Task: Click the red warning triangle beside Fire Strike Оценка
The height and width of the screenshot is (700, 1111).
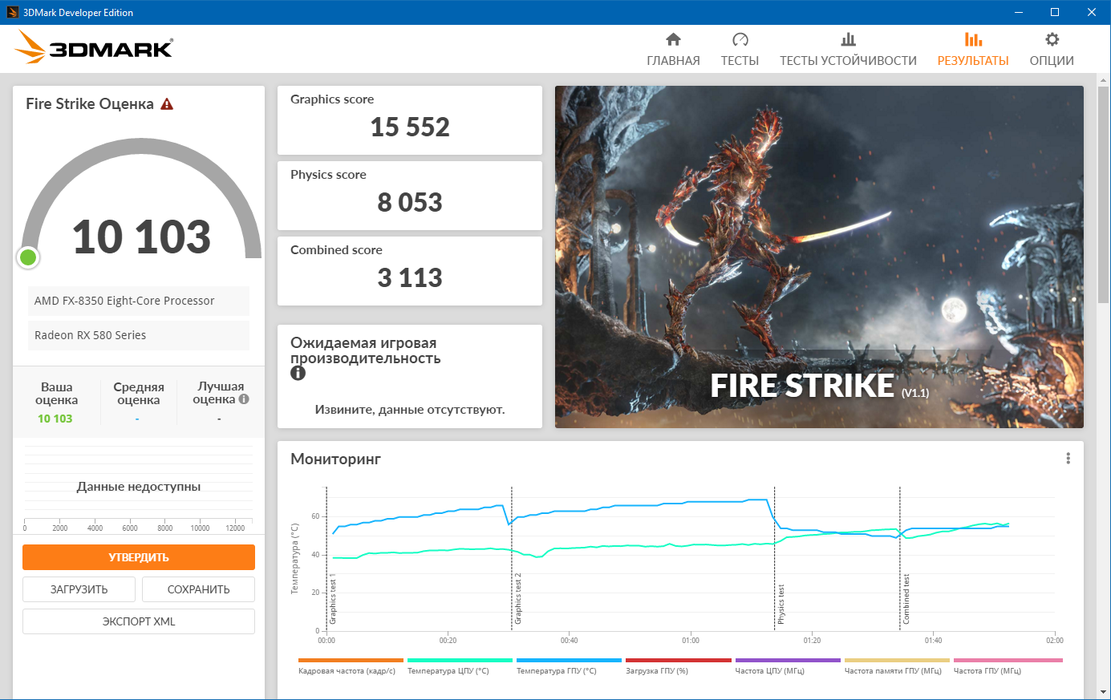Action: (167, 104)
